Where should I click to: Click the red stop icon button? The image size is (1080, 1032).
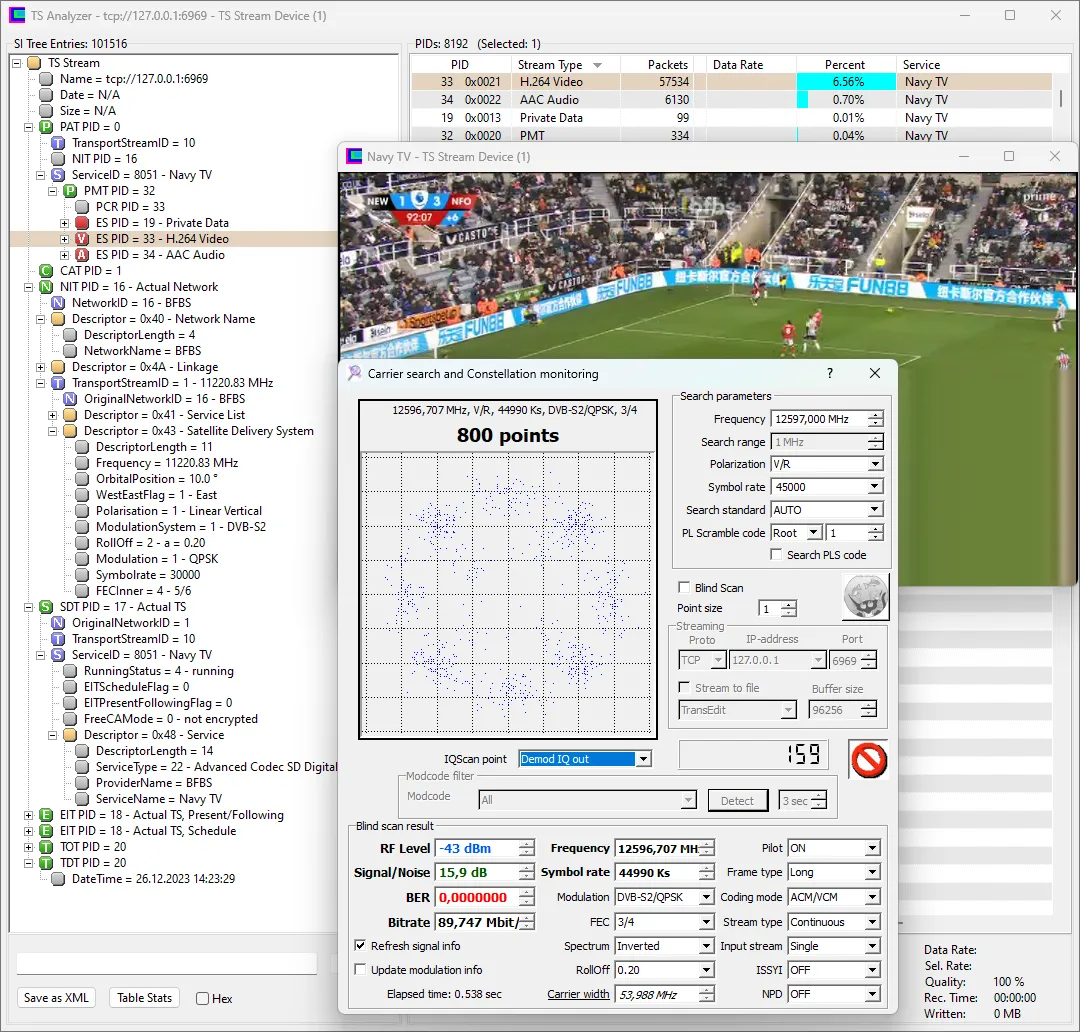[868, 759]
